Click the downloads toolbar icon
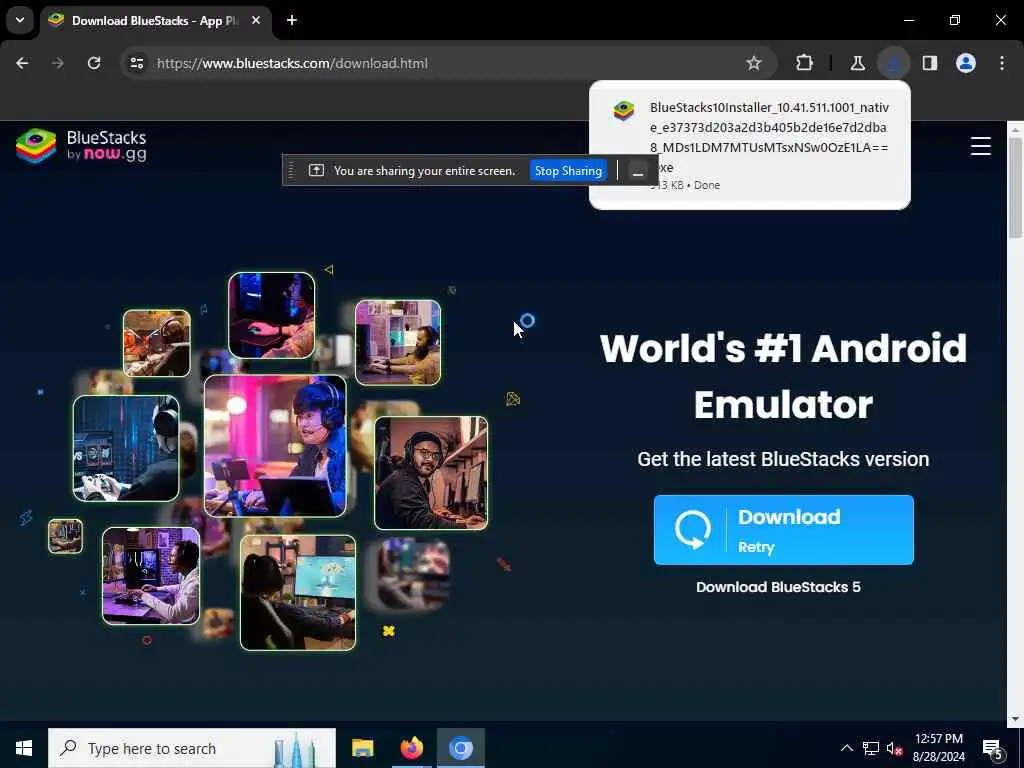The image size is (1024, 768). [x=893, y=63]
